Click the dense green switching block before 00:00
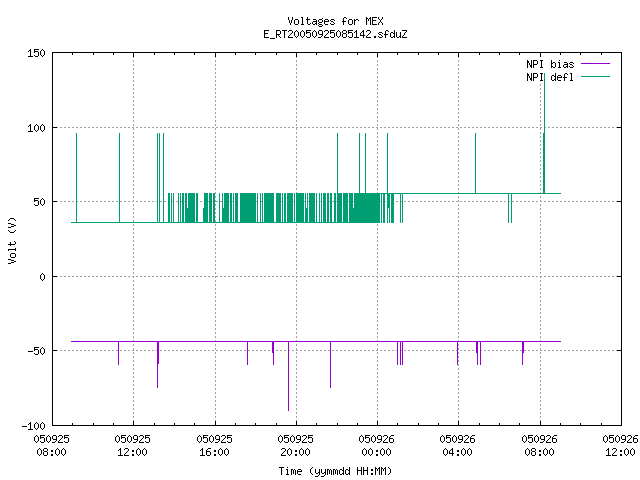This screenshot has width=640, height=480. click(367, 208)
